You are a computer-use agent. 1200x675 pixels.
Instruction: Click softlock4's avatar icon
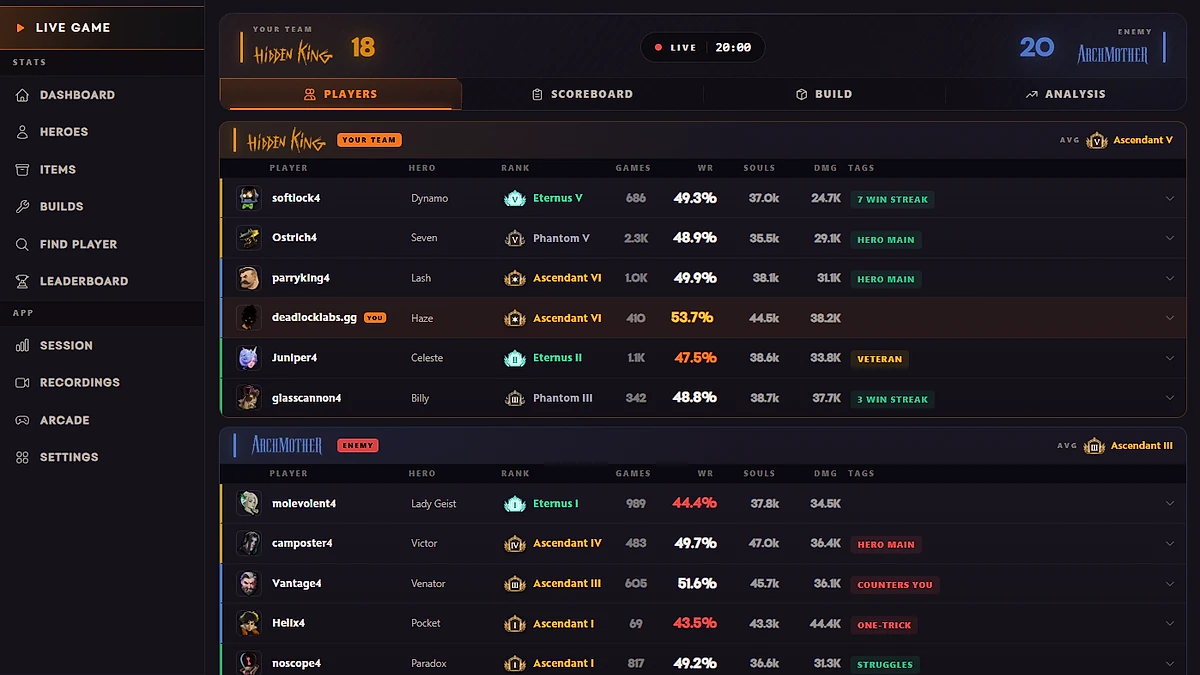pos(249,198)
